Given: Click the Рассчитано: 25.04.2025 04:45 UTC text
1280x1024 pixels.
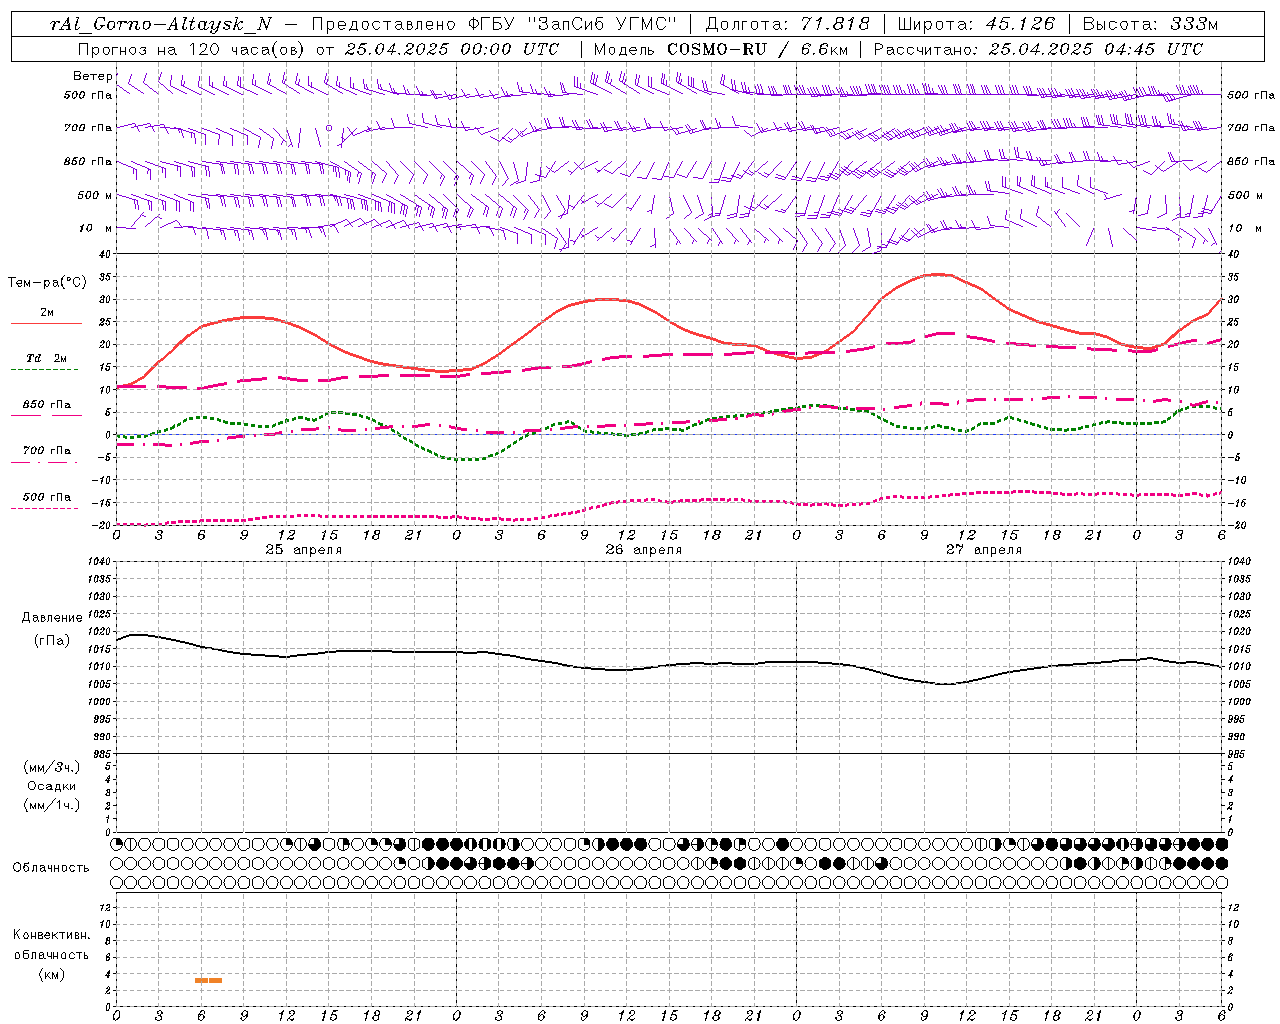Looking at the screenshot, I should click(x=1038, y=49).
